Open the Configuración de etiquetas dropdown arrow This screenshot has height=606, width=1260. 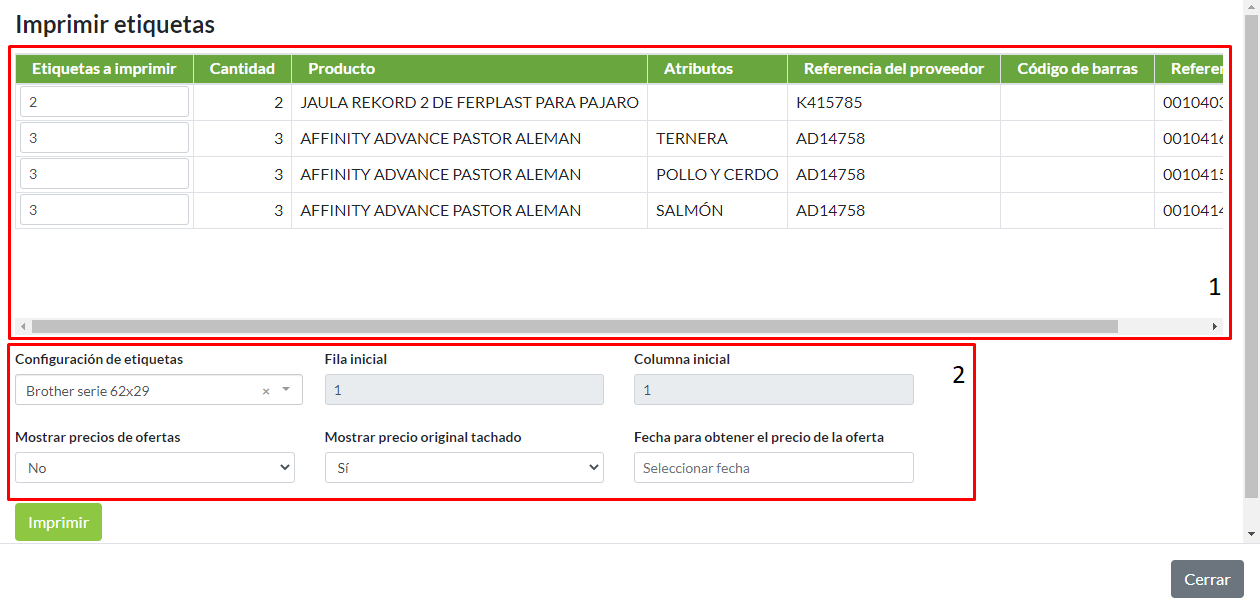pos(286,390)
